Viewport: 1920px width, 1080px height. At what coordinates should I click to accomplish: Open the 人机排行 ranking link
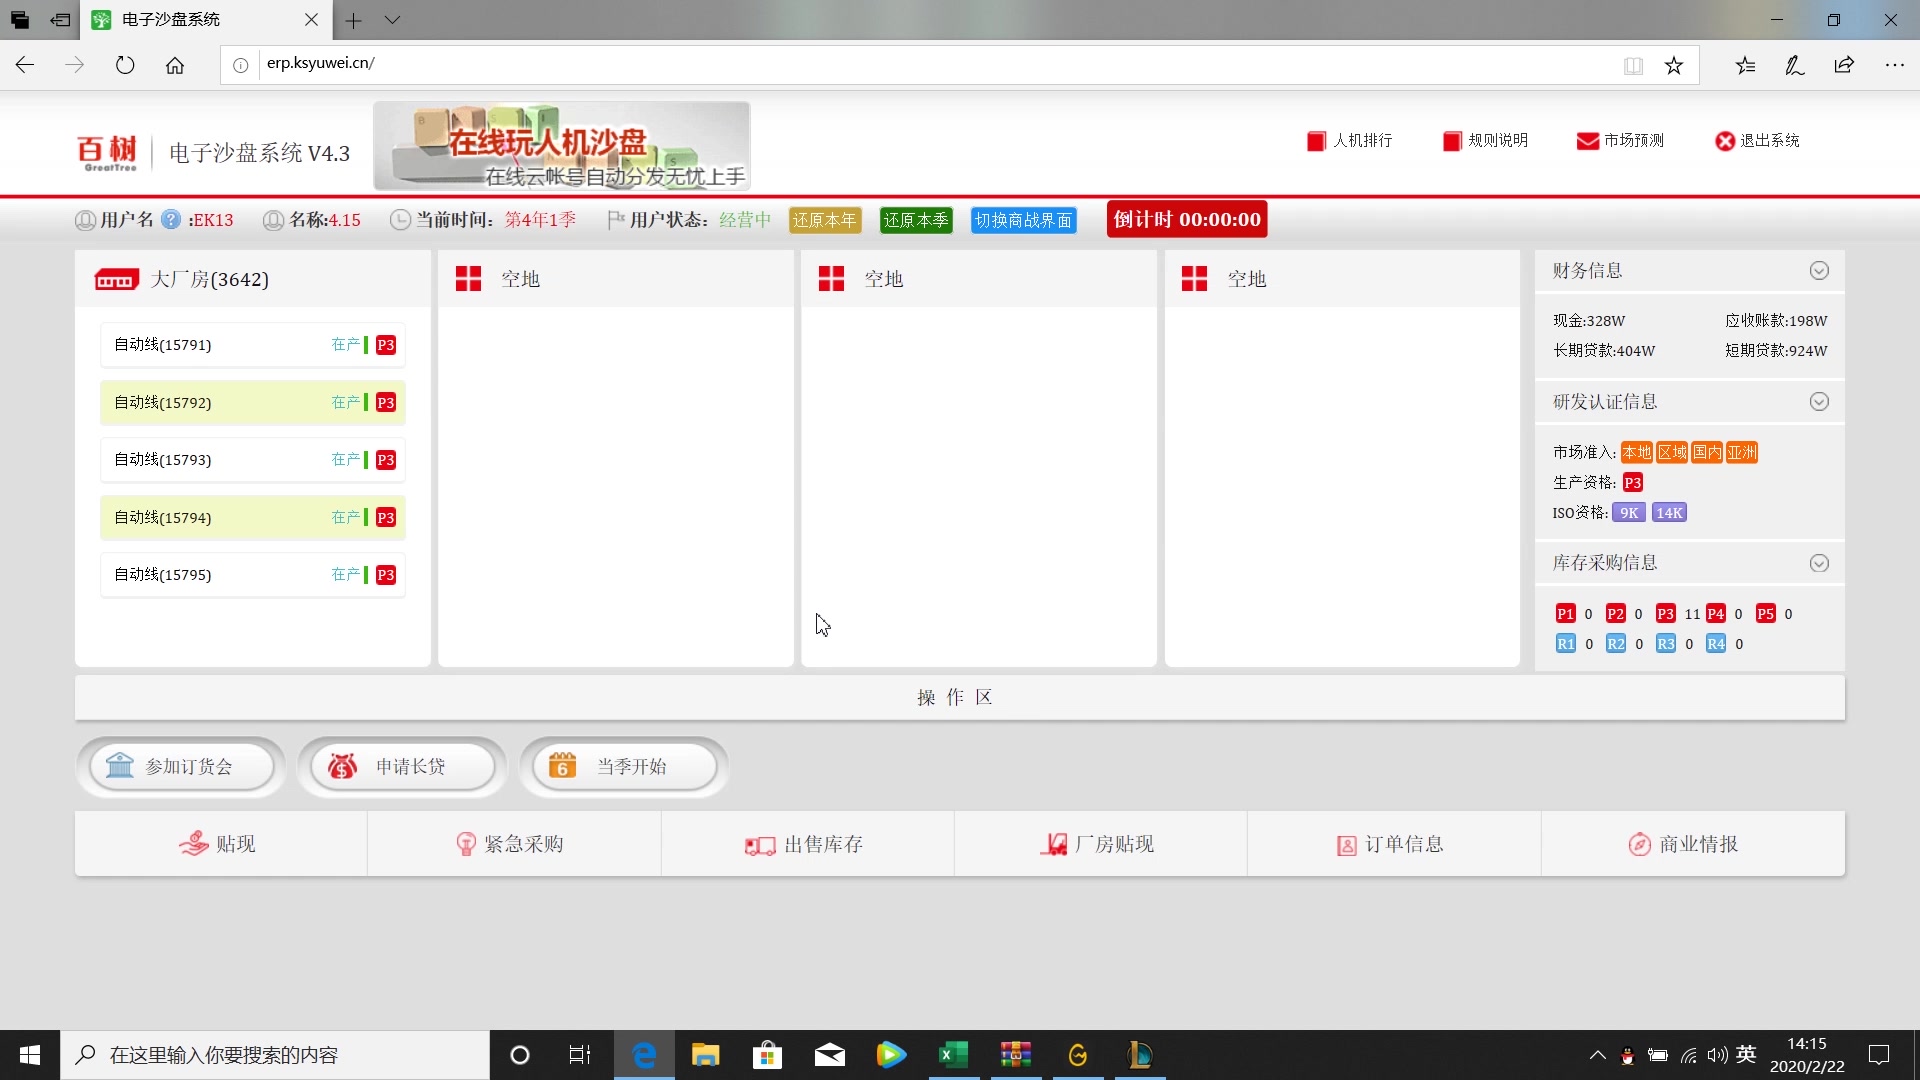(1349, 141)
